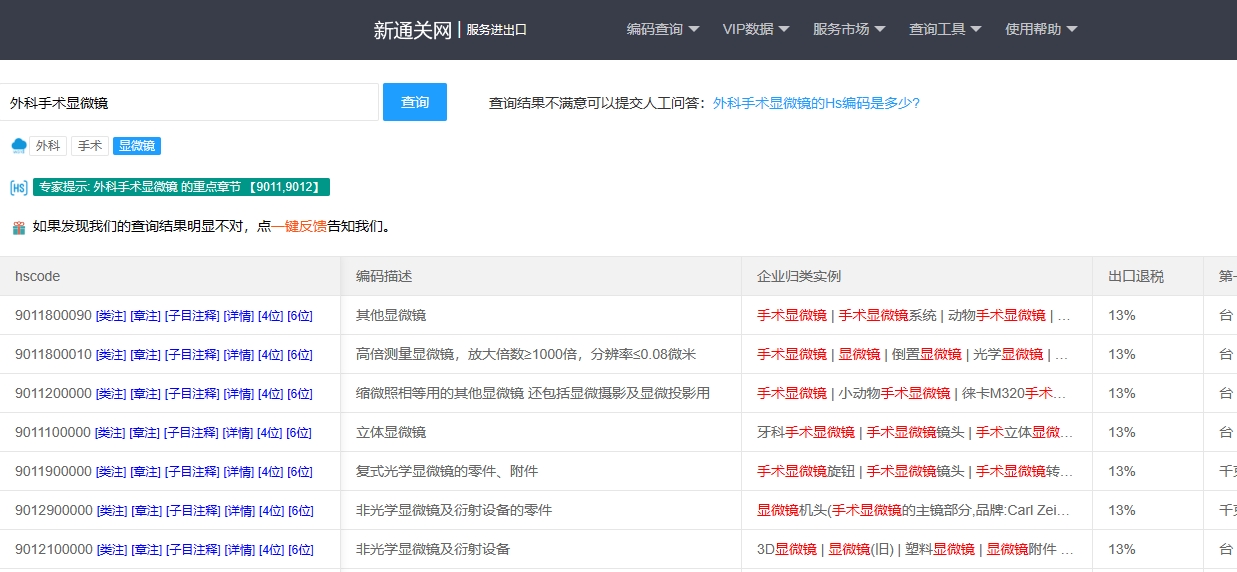Open [详情] for hscode 9011200000
Image resolution: width=1237 pixels, height=572 pixels.
[x=239, y=394]
